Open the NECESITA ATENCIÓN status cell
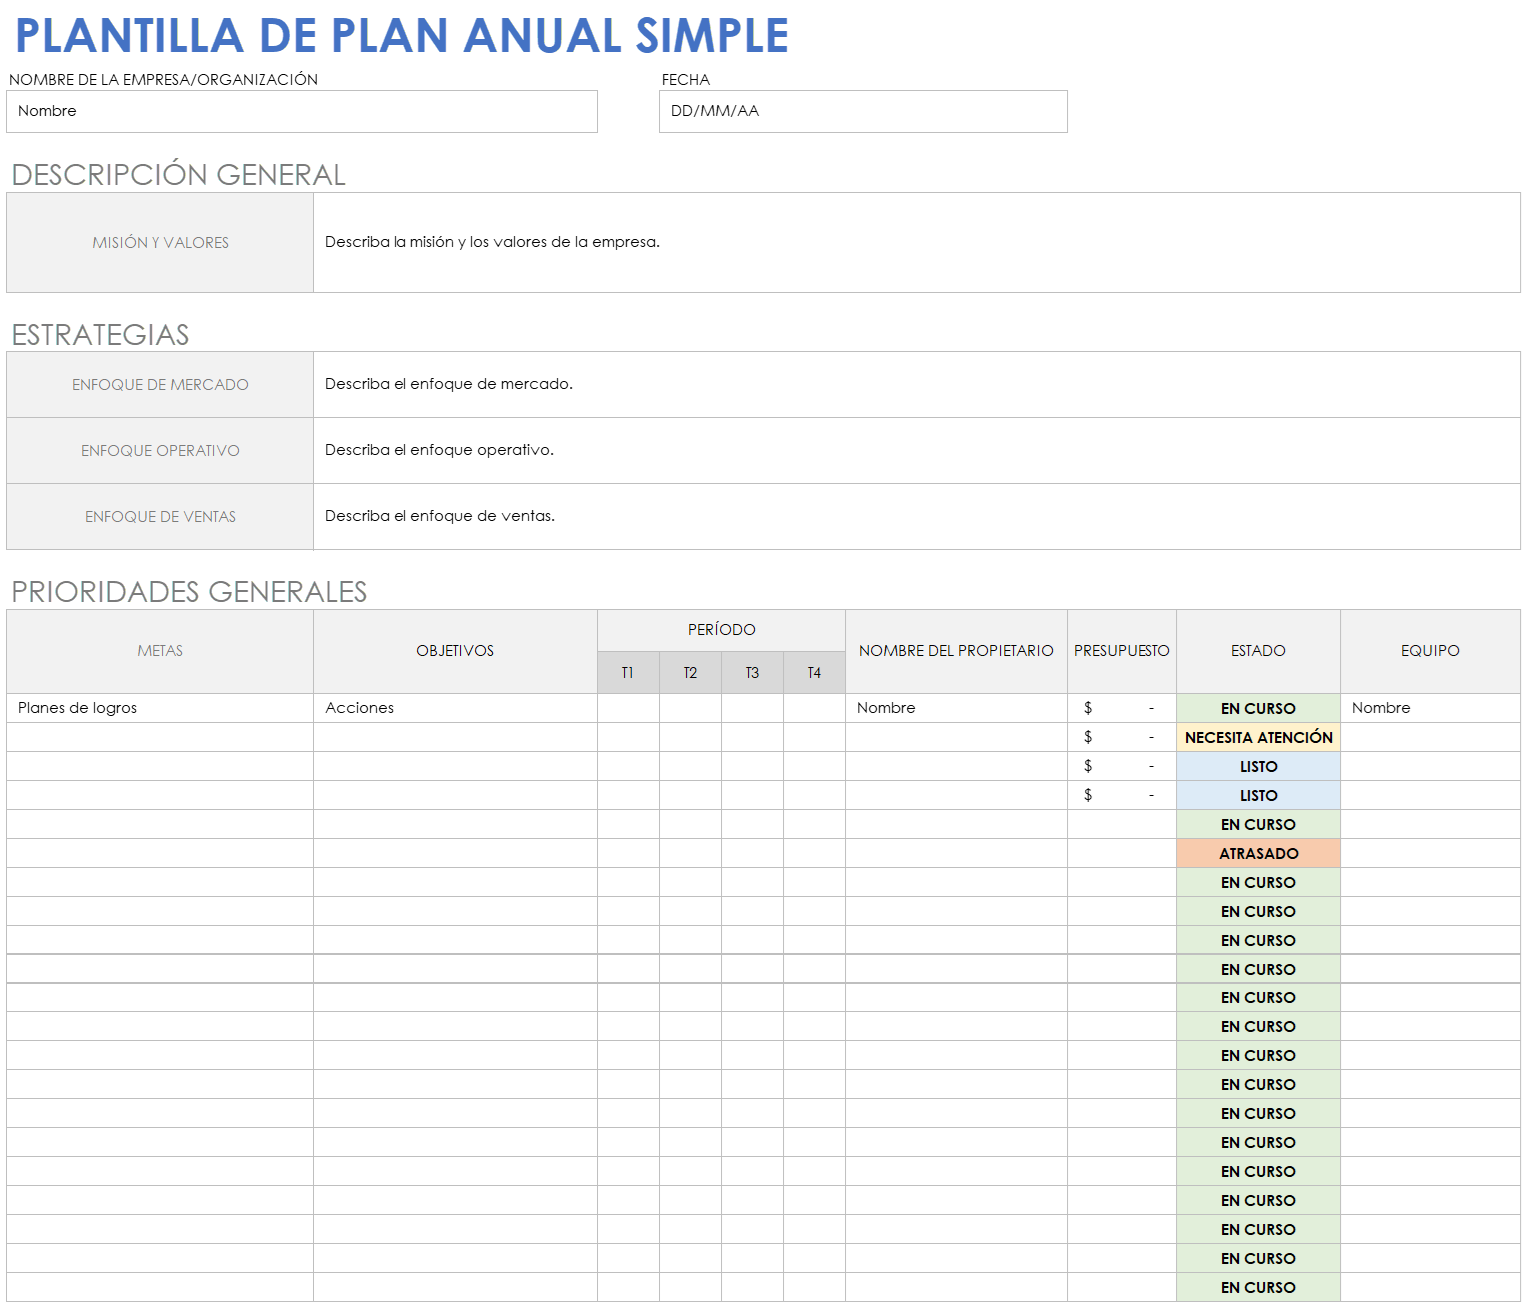This screenshot has width=1528, height=1308. 1257,737
